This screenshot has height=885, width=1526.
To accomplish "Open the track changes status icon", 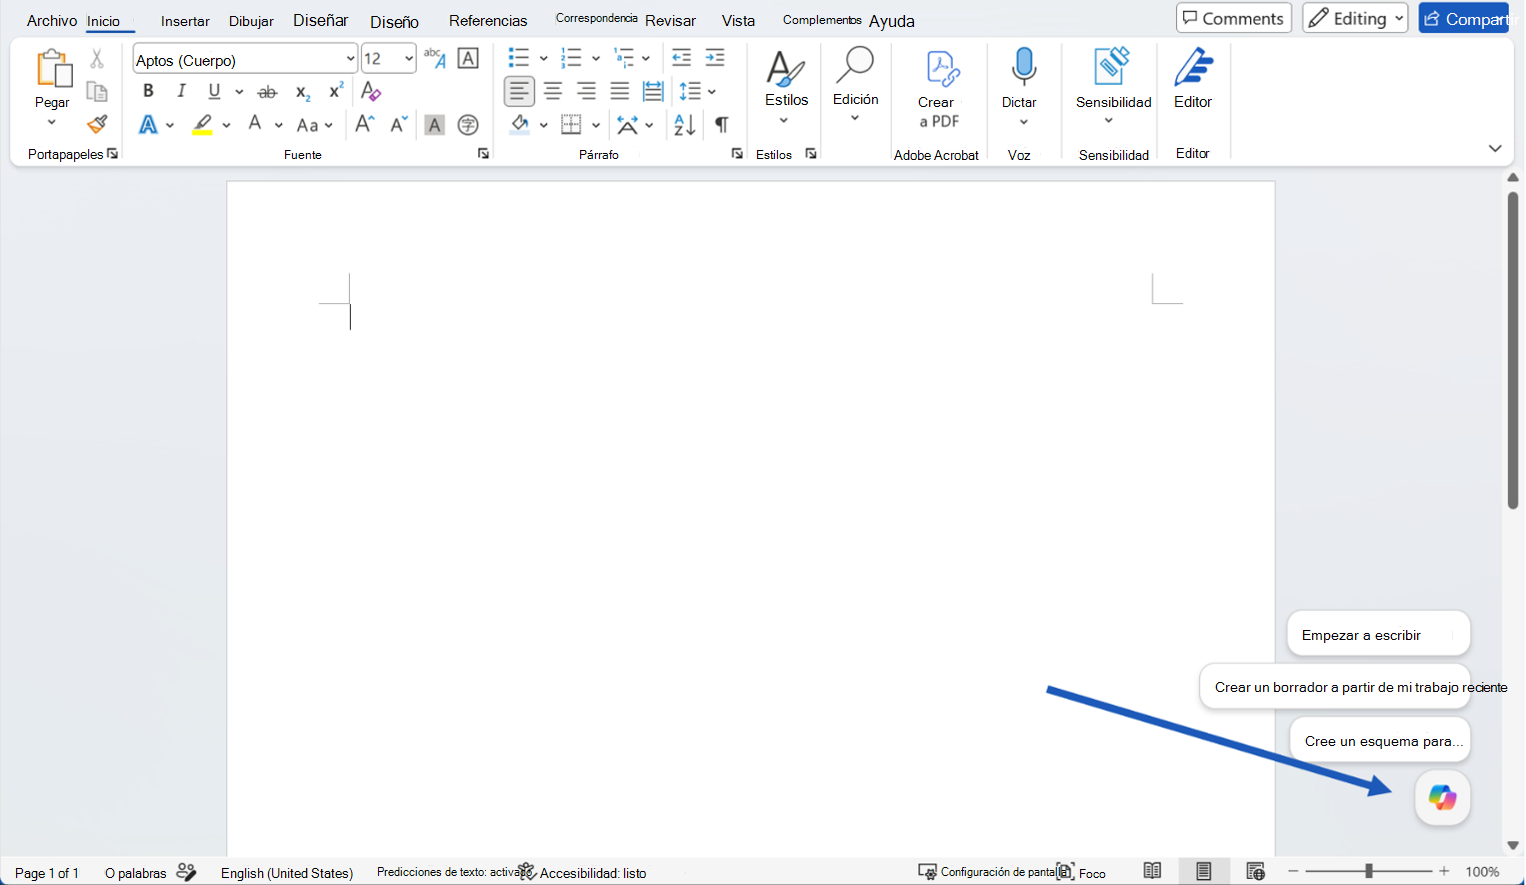I will click(186, 872).
